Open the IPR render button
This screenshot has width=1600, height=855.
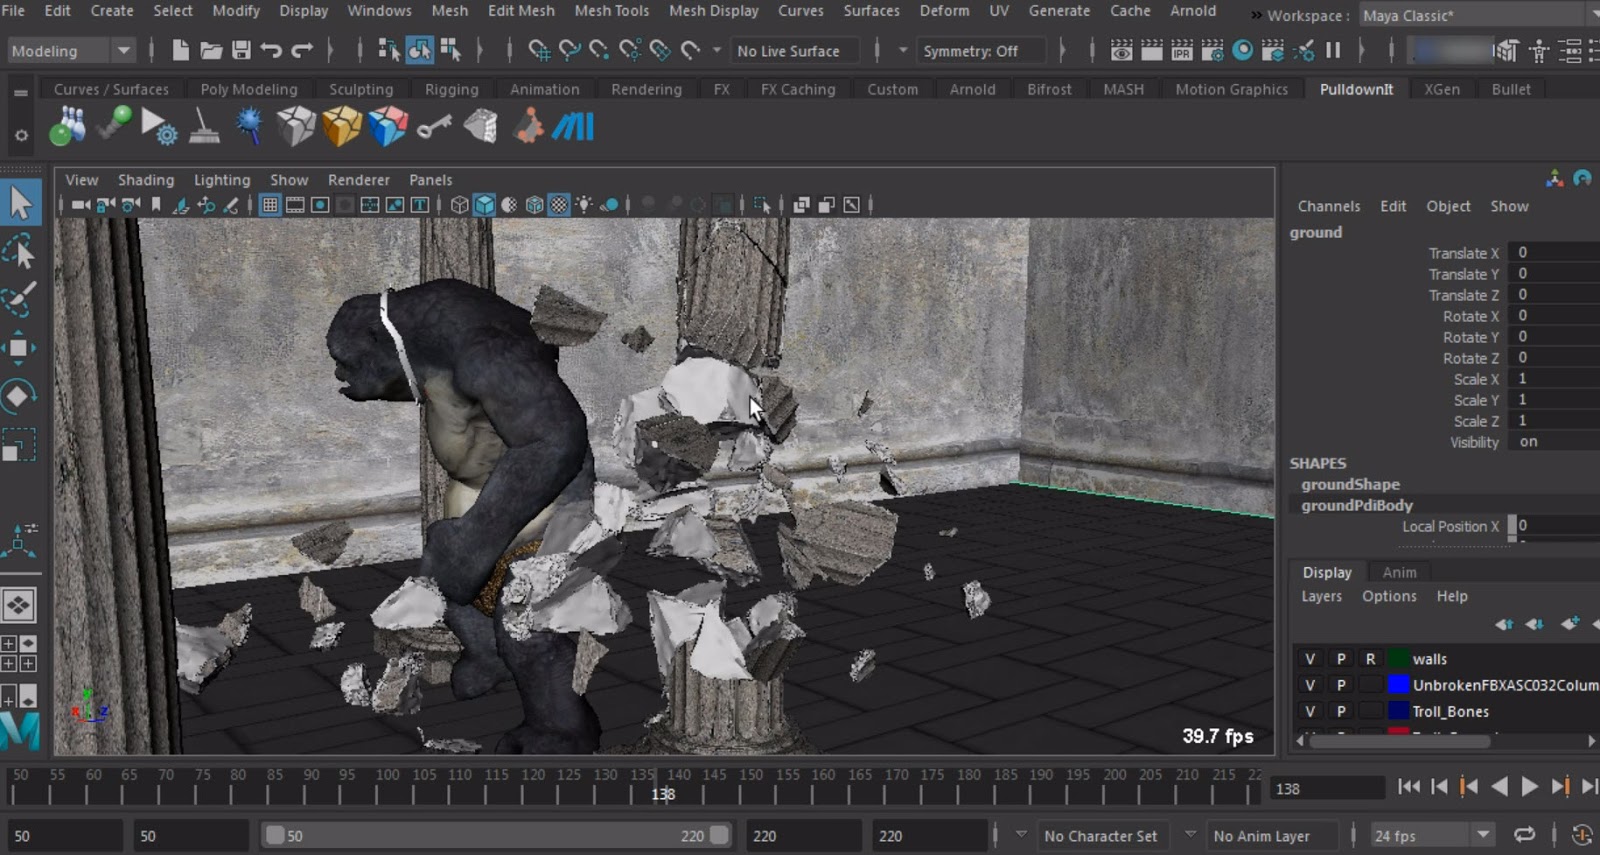tap(1182, 51)
